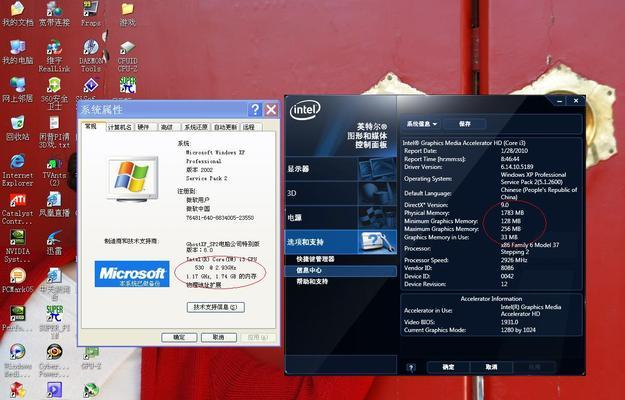Viewport: 625px width, 400px height.
Task: Open the 自动更新 tab
Action: (226, 127)
